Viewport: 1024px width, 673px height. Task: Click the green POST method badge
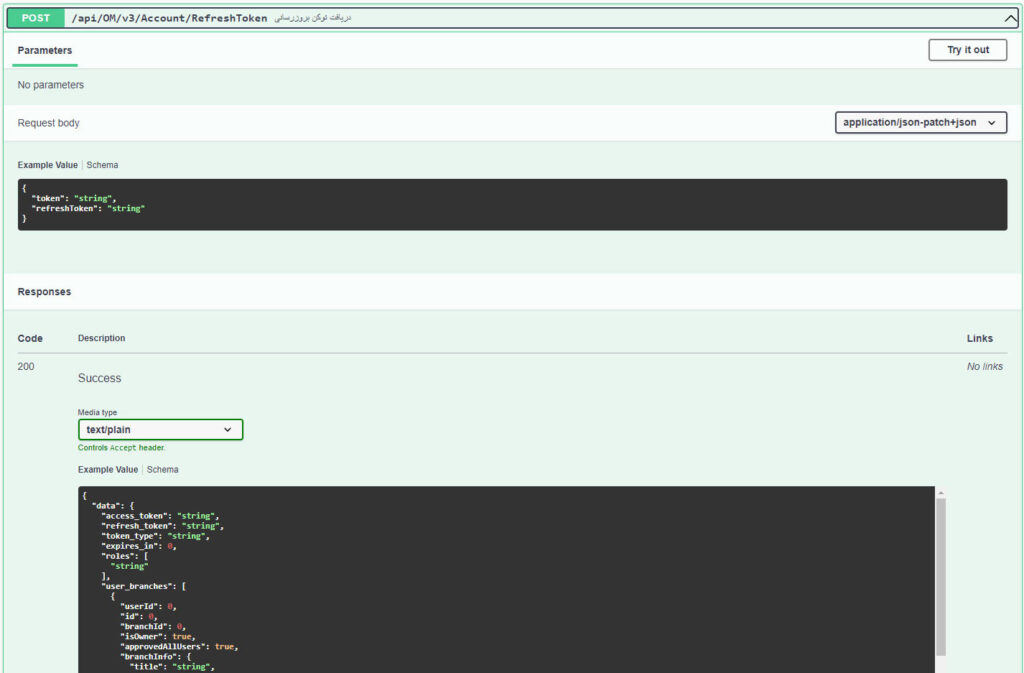click(x=35, y=18)
